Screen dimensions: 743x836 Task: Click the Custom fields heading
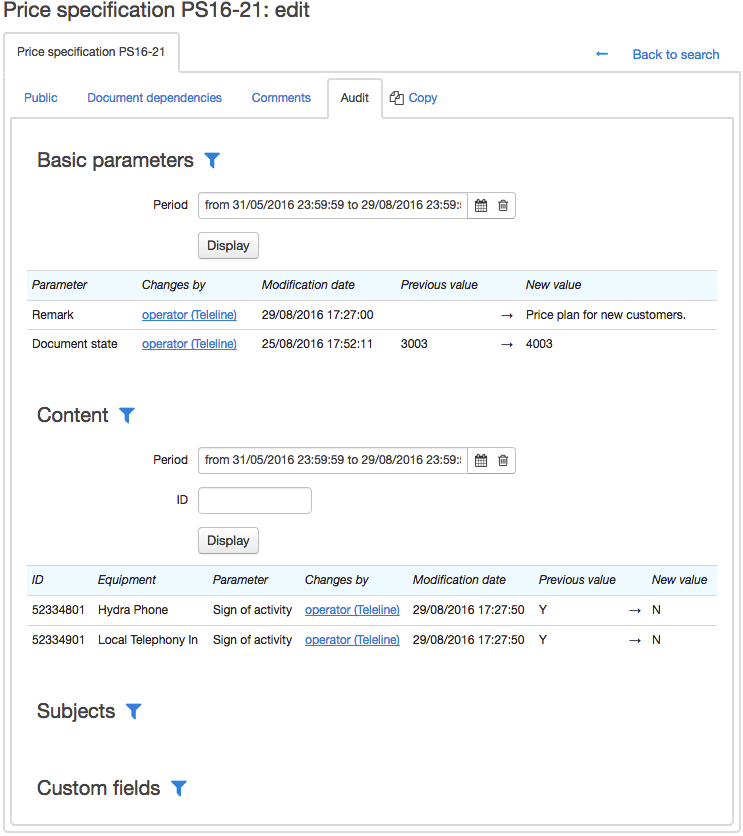coord(99,788)
